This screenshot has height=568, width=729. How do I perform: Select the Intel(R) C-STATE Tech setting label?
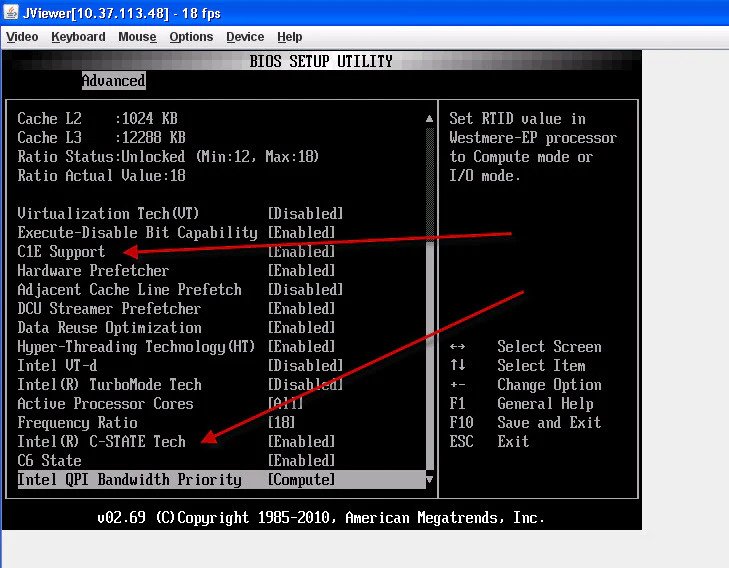click(x=101, y=442)
